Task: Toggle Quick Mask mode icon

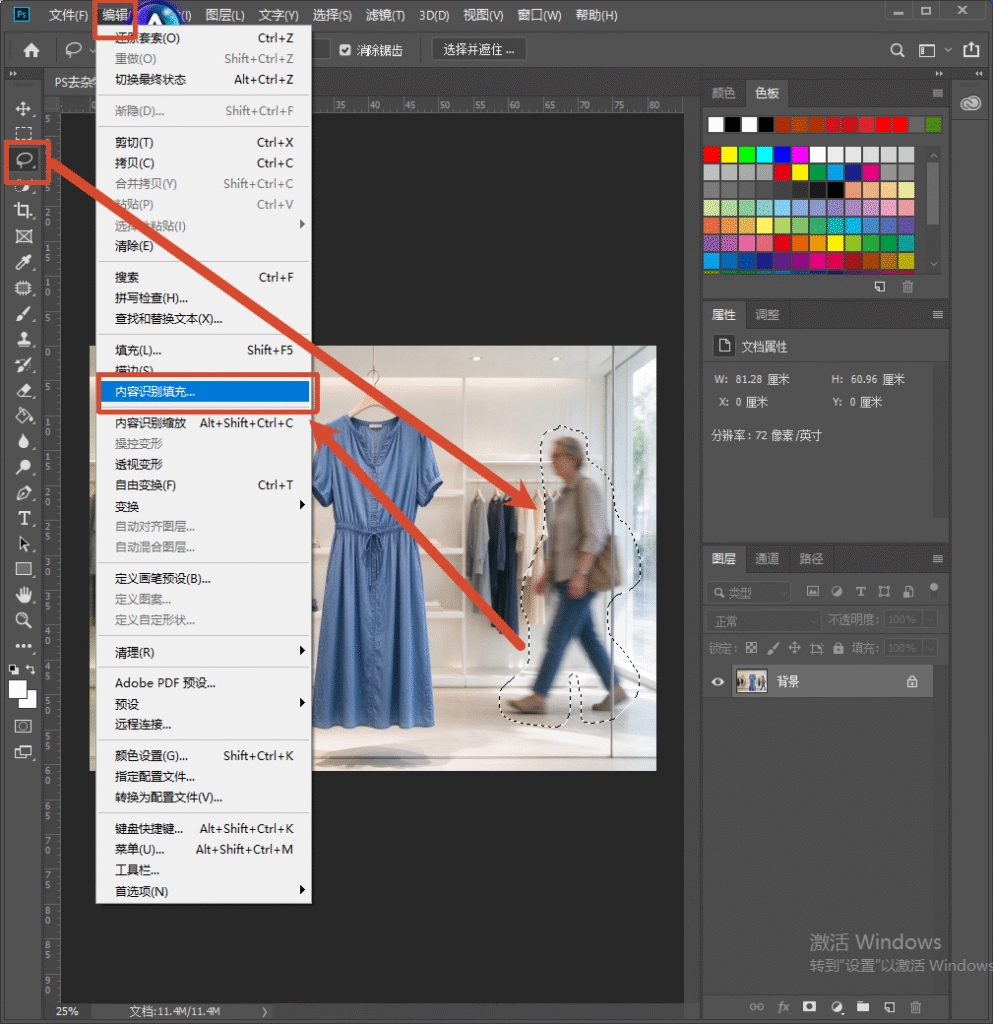Action: point(23,726)
